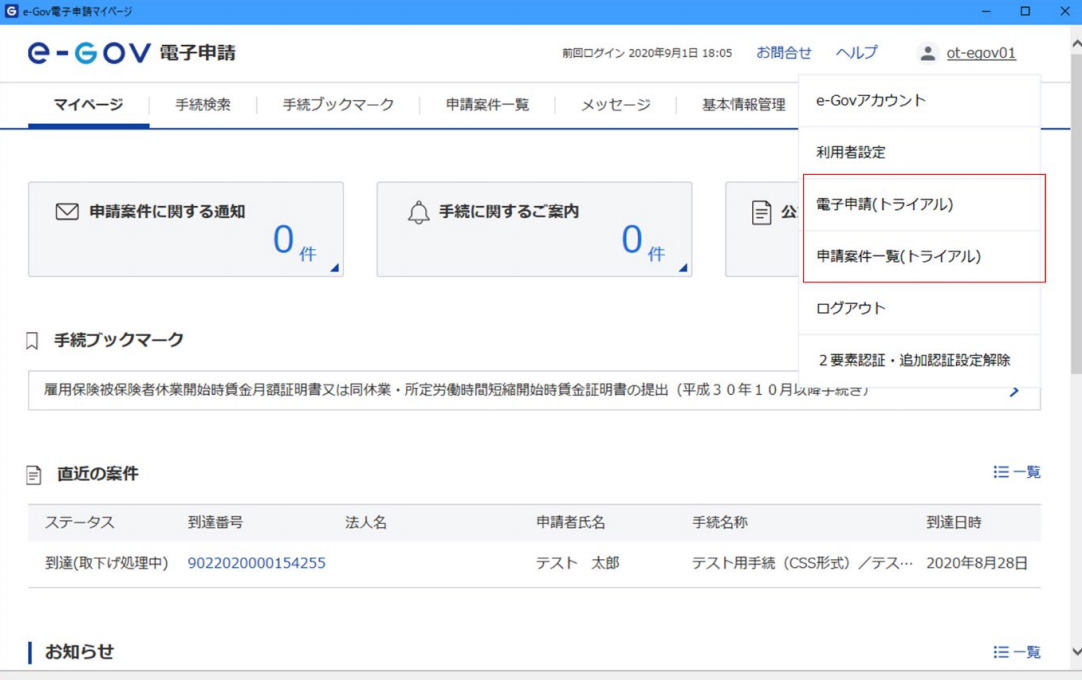Image resolution: width=1082 pixels, height=680 pixels.
Task: Click the 到達日時 column header
Action: tap(954, 523)
